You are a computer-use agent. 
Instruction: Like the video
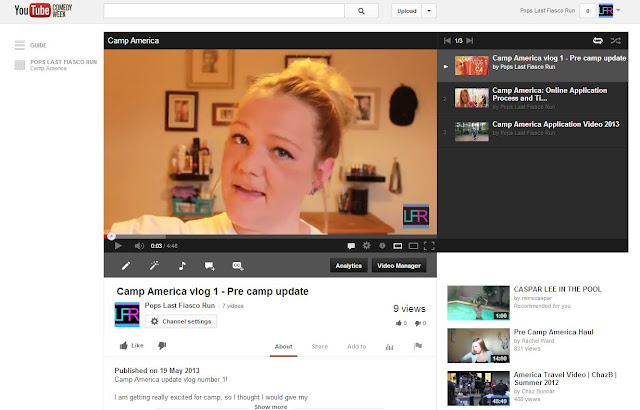[x=131, y=346]
